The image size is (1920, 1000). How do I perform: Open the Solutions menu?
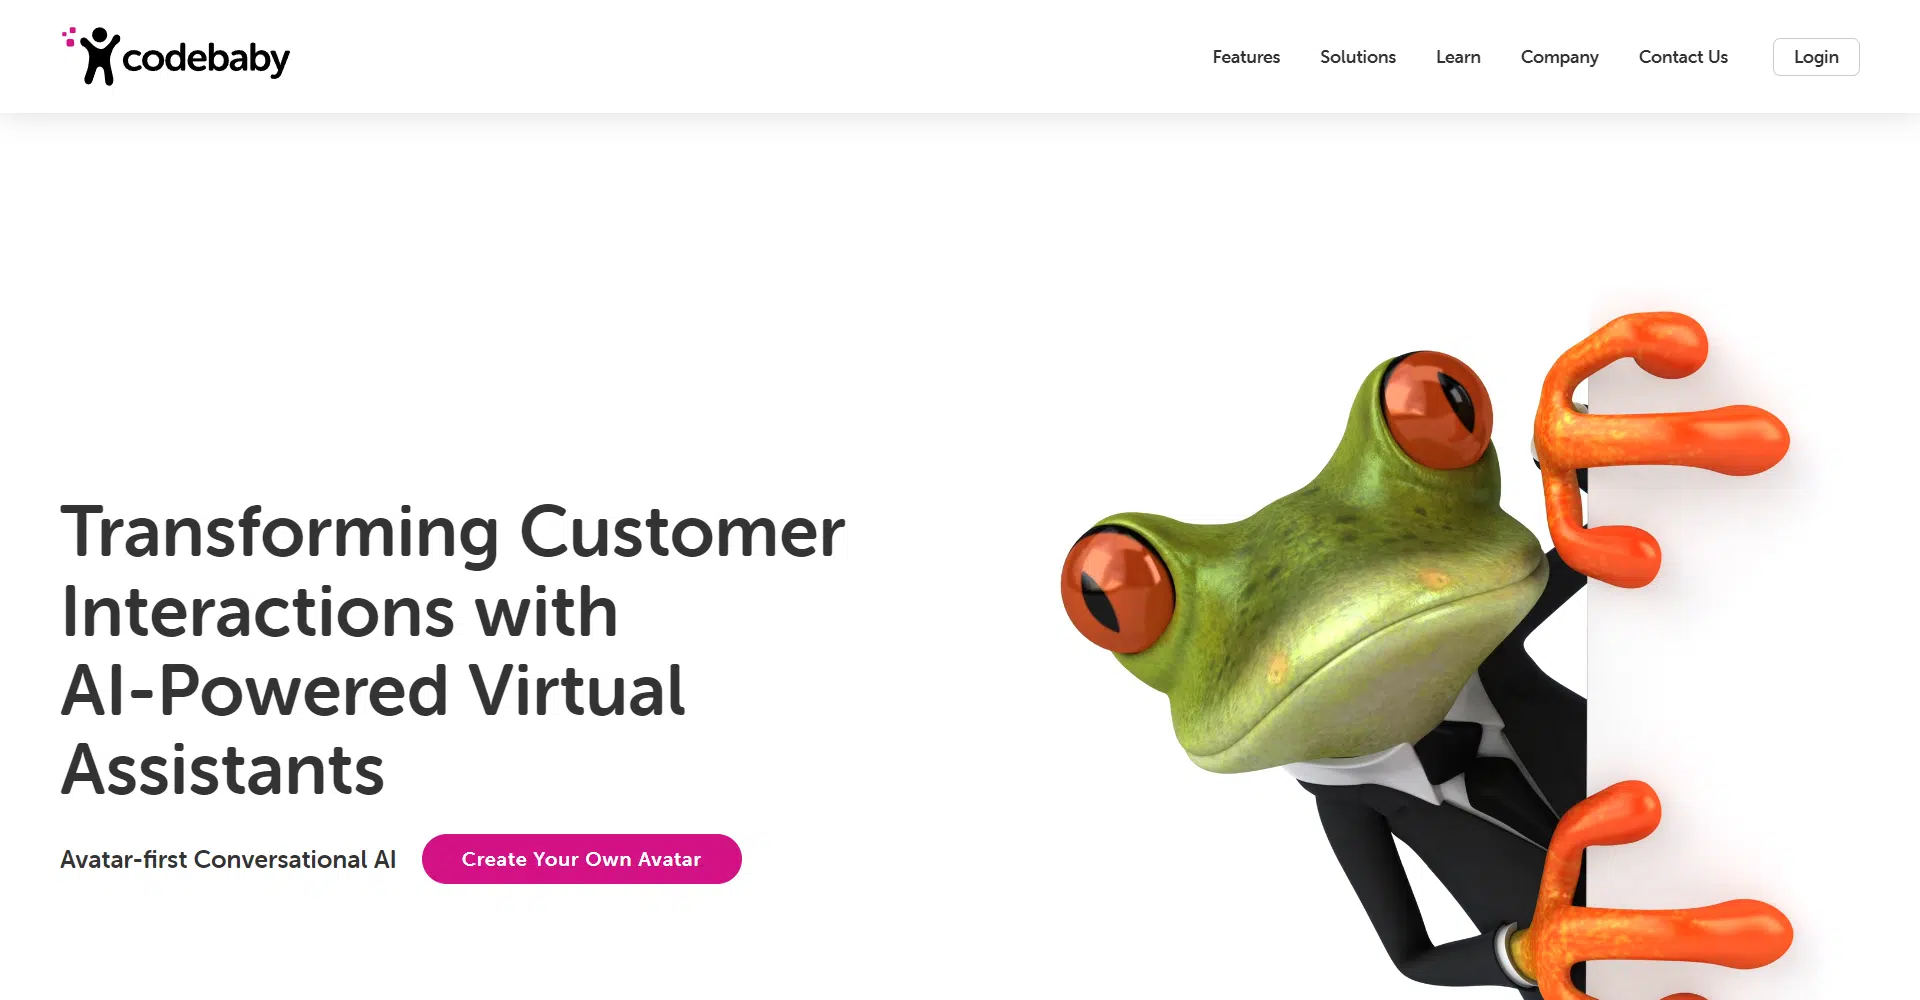(x=1358, y=57)
